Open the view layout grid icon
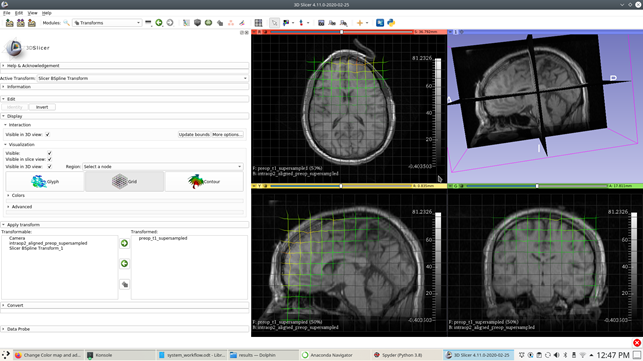The width and height of the screenshot is (643, 361). pyautogui.click(x=258, y=23)
